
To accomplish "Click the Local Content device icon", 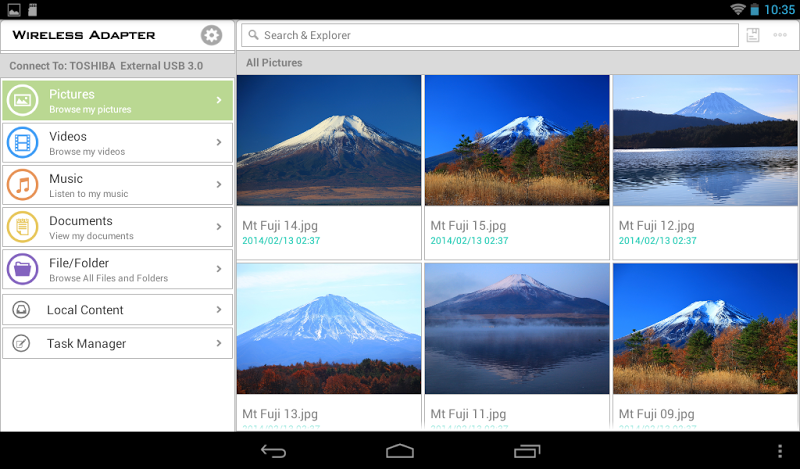I will coord(21,310).
